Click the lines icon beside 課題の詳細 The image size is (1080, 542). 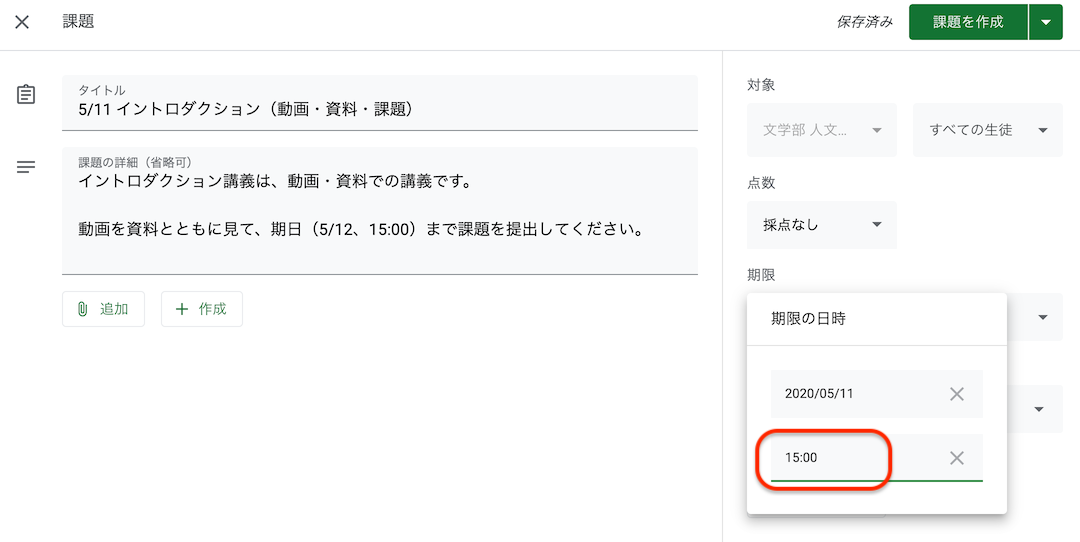point(25,167)
